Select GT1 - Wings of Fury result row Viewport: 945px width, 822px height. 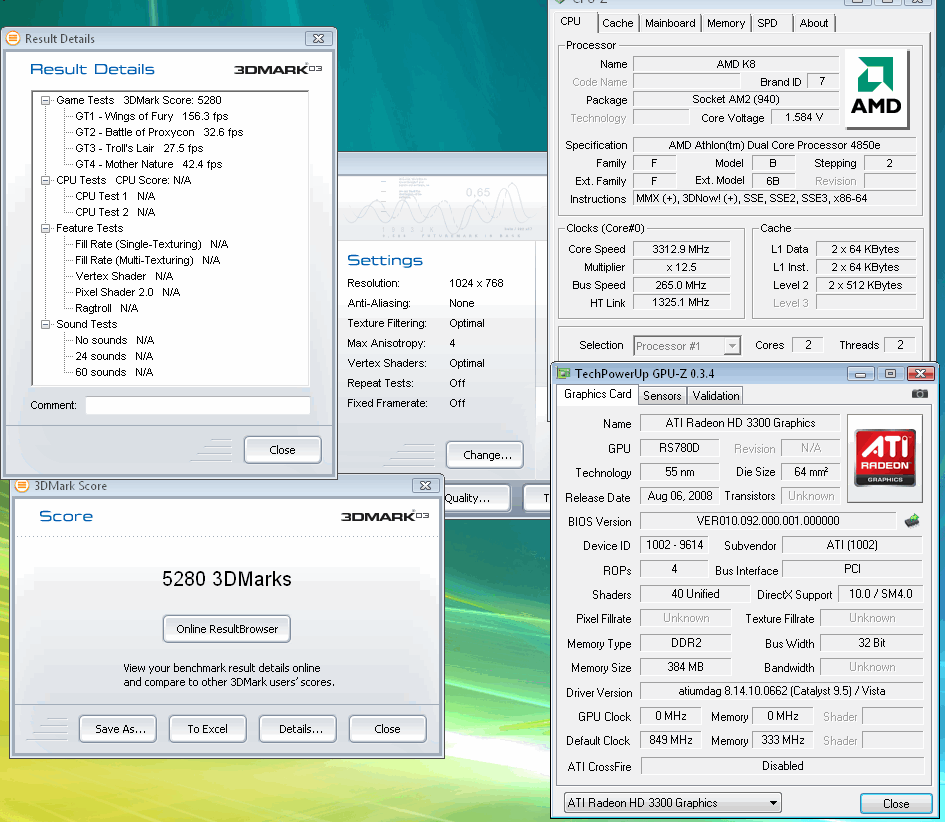[151, 116]
